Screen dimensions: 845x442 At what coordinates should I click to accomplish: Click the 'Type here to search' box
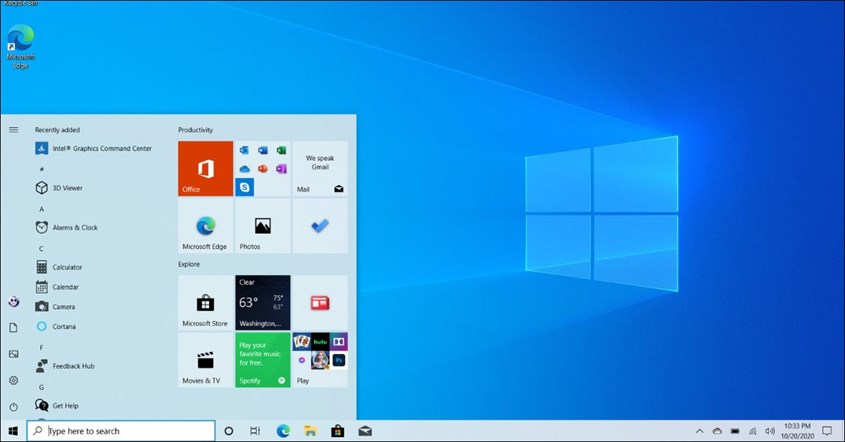pyautogui.click(x=121, y=431)
